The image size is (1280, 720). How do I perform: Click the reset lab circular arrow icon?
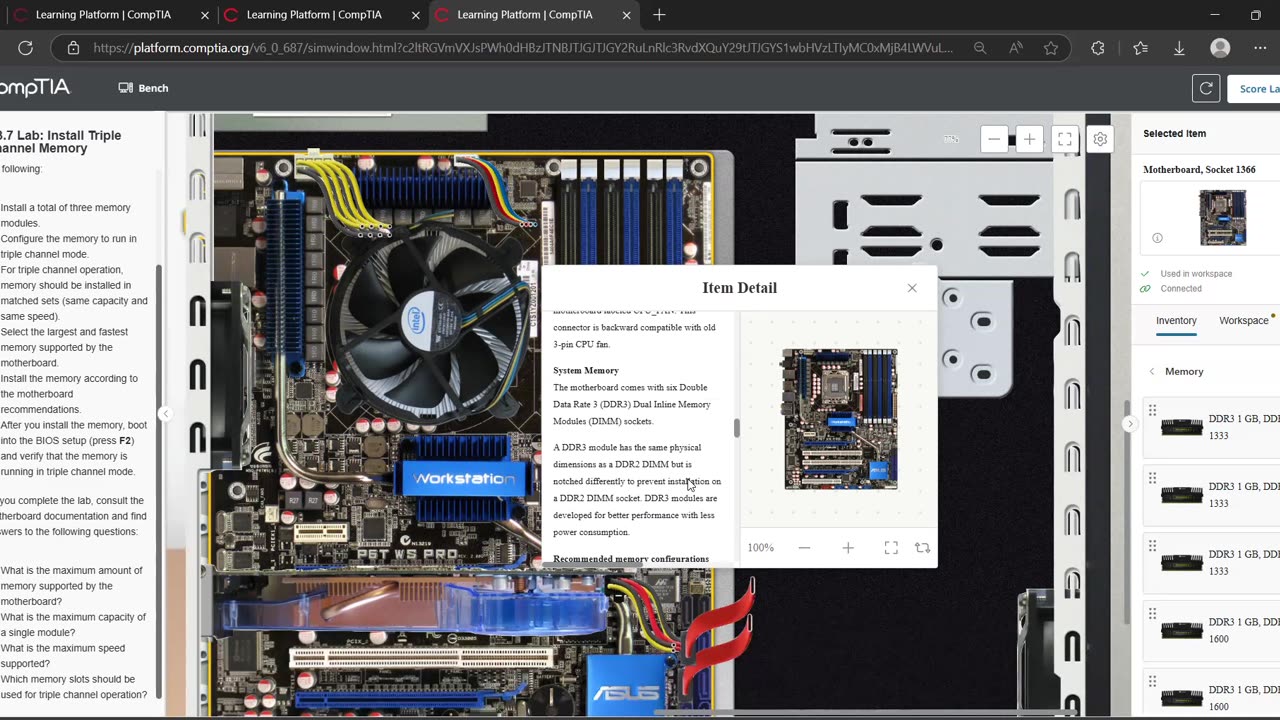point(1206,88)
